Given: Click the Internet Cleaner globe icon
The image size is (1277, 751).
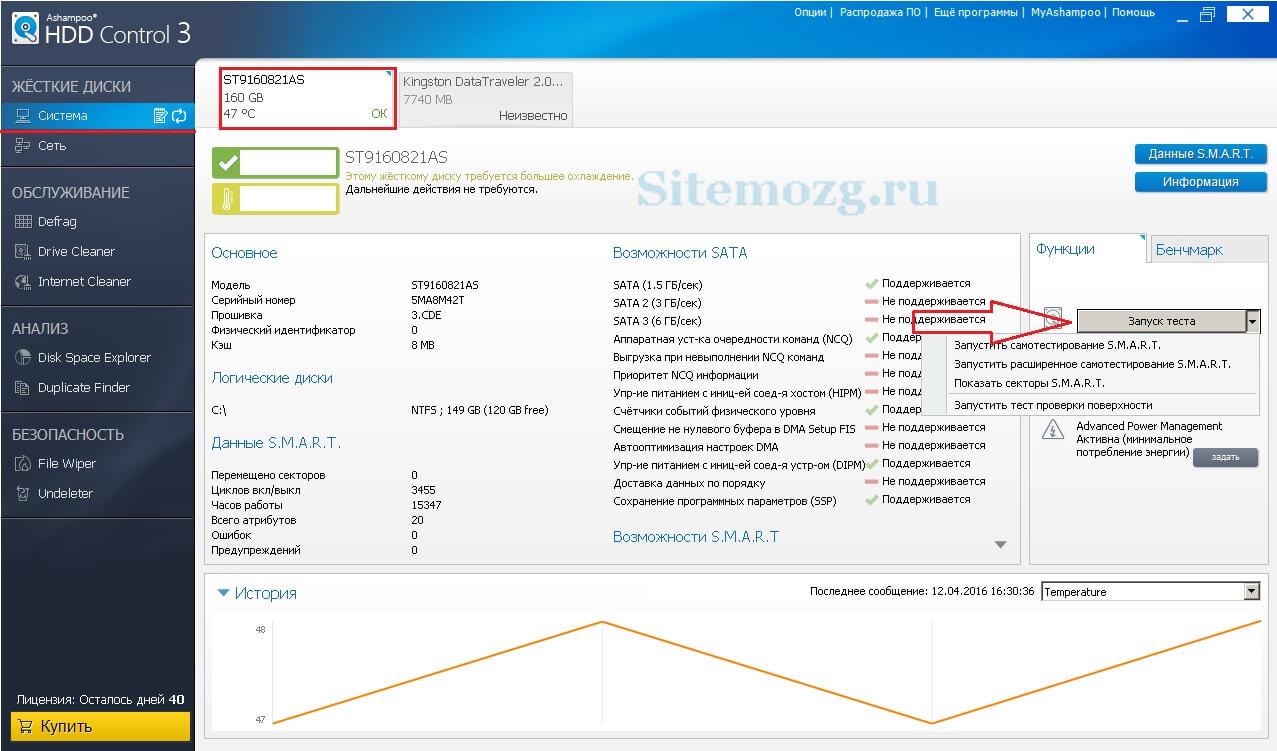Looking at the screenshot, I should (x=22, y=282).
